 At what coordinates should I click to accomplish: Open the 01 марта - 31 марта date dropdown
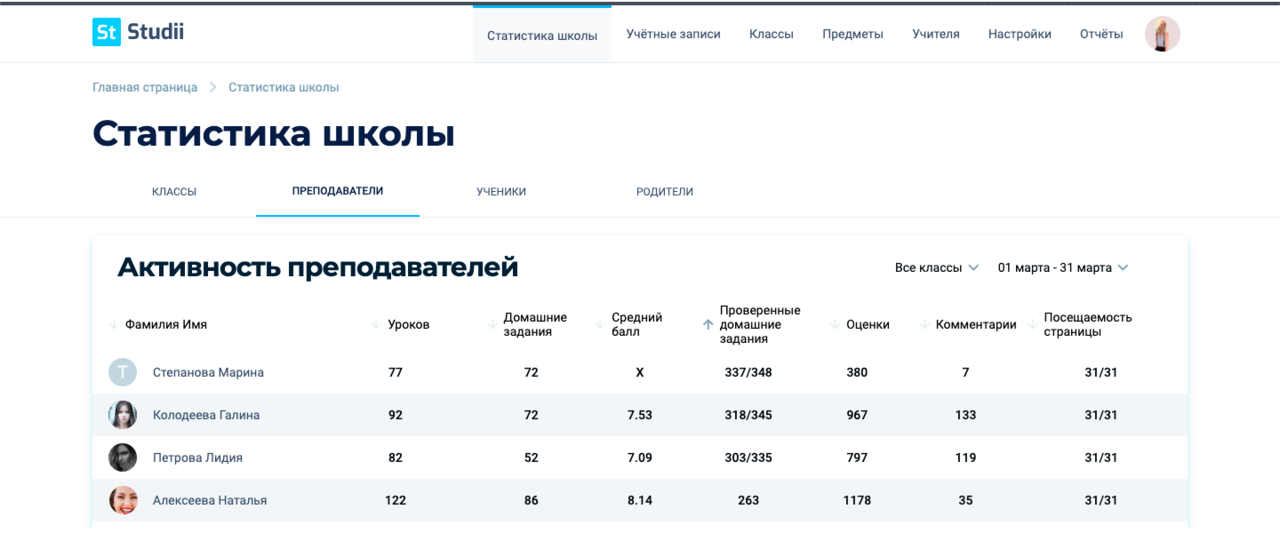(1063, 268)
